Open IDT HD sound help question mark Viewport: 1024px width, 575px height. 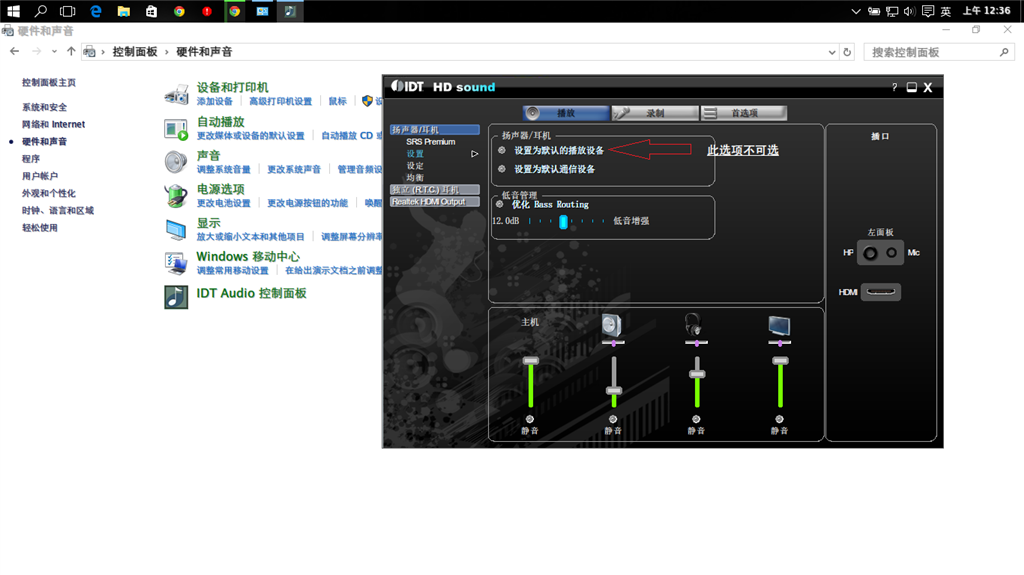[x=894, y=87]
